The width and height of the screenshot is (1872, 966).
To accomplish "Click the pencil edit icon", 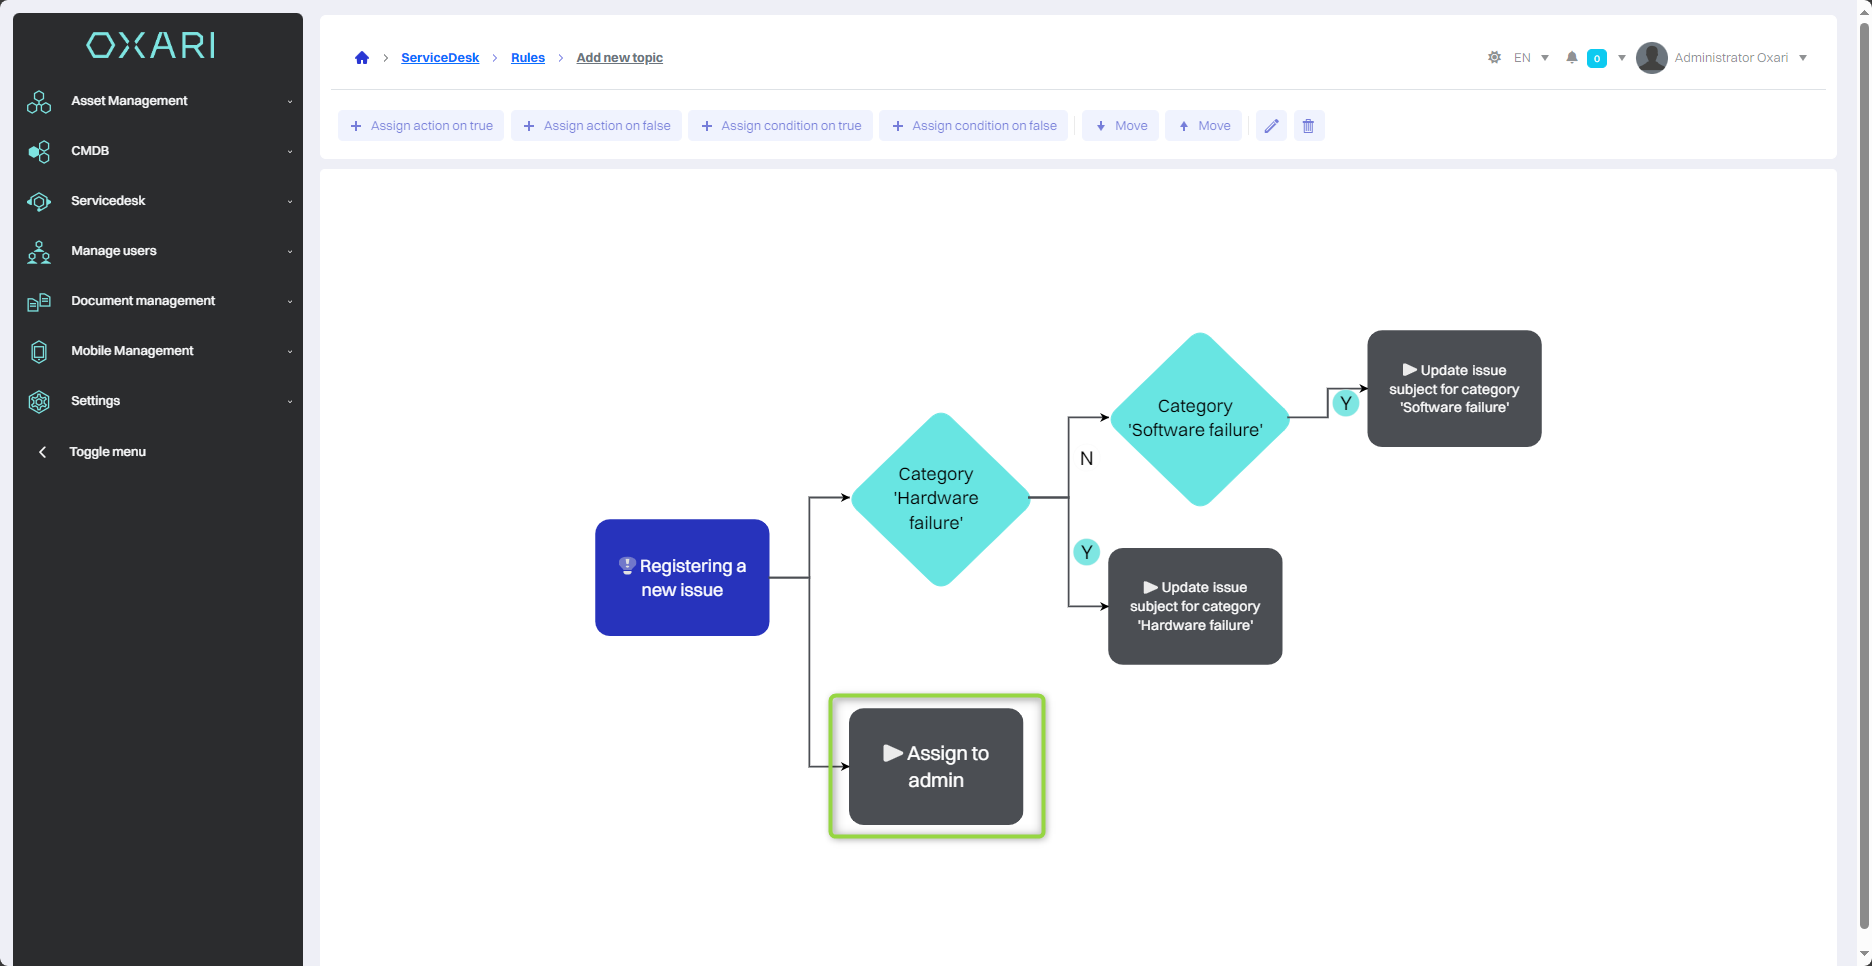I will pos(1271,126).
